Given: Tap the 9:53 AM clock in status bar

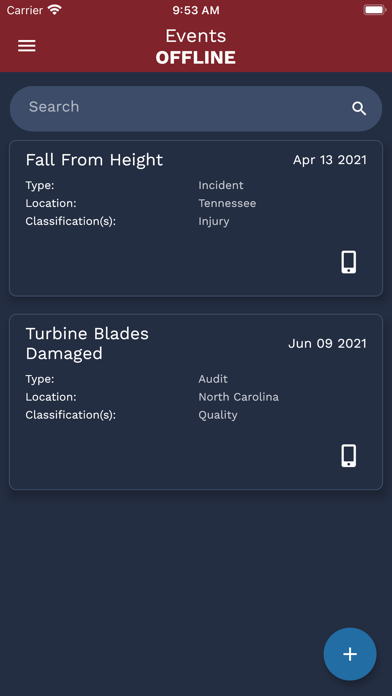Looking at the screenshot, I should (196, 10).
